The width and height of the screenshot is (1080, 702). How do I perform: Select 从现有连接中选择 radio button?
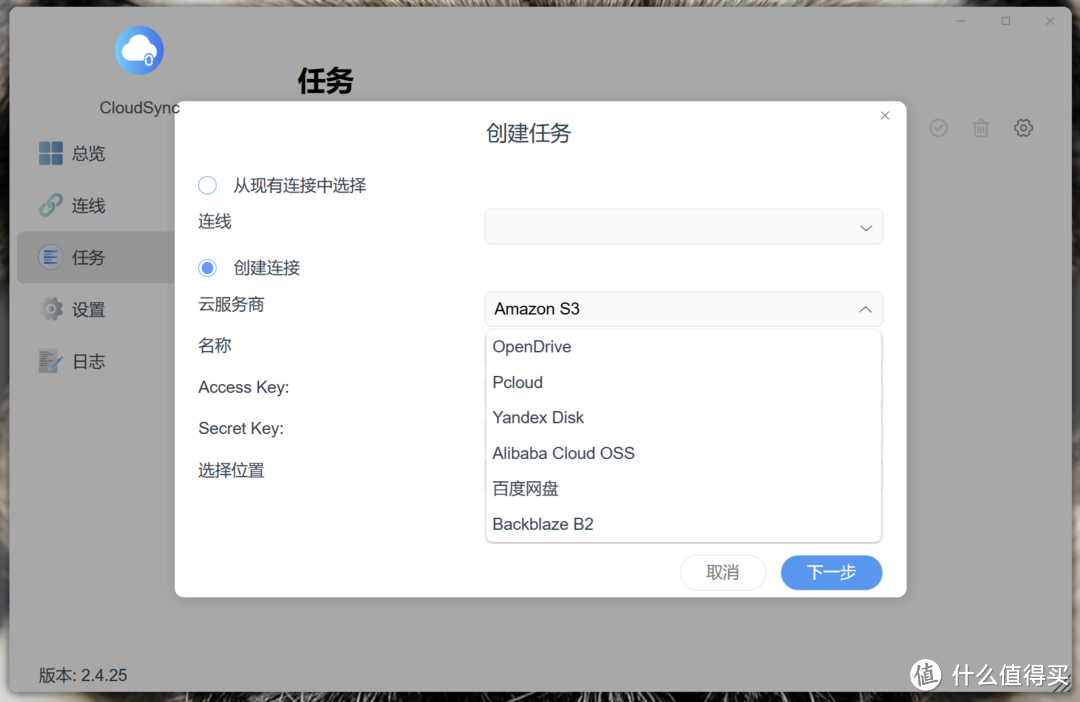(x=207, y=185)
